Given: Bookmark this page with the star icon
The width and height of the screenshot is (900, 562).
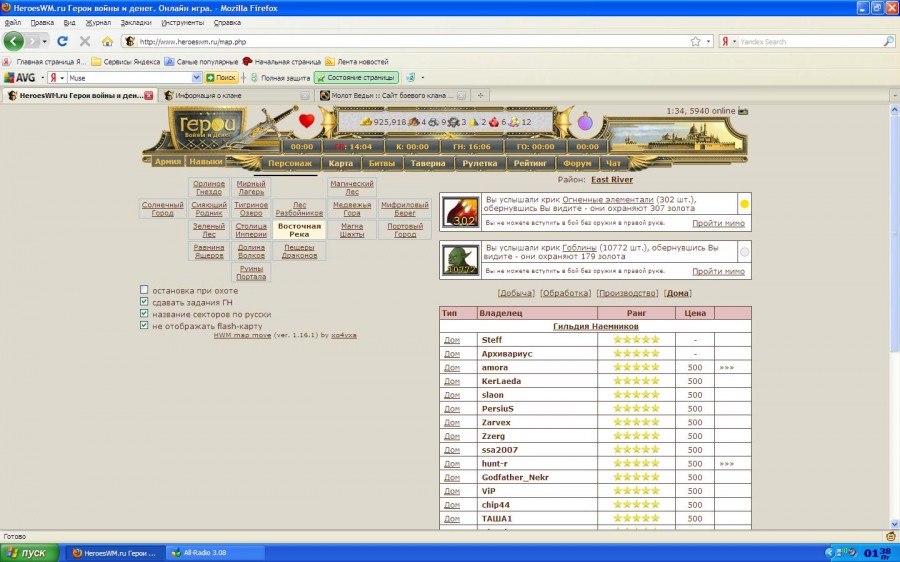Looking at the screenshot, I should [696, 41].
